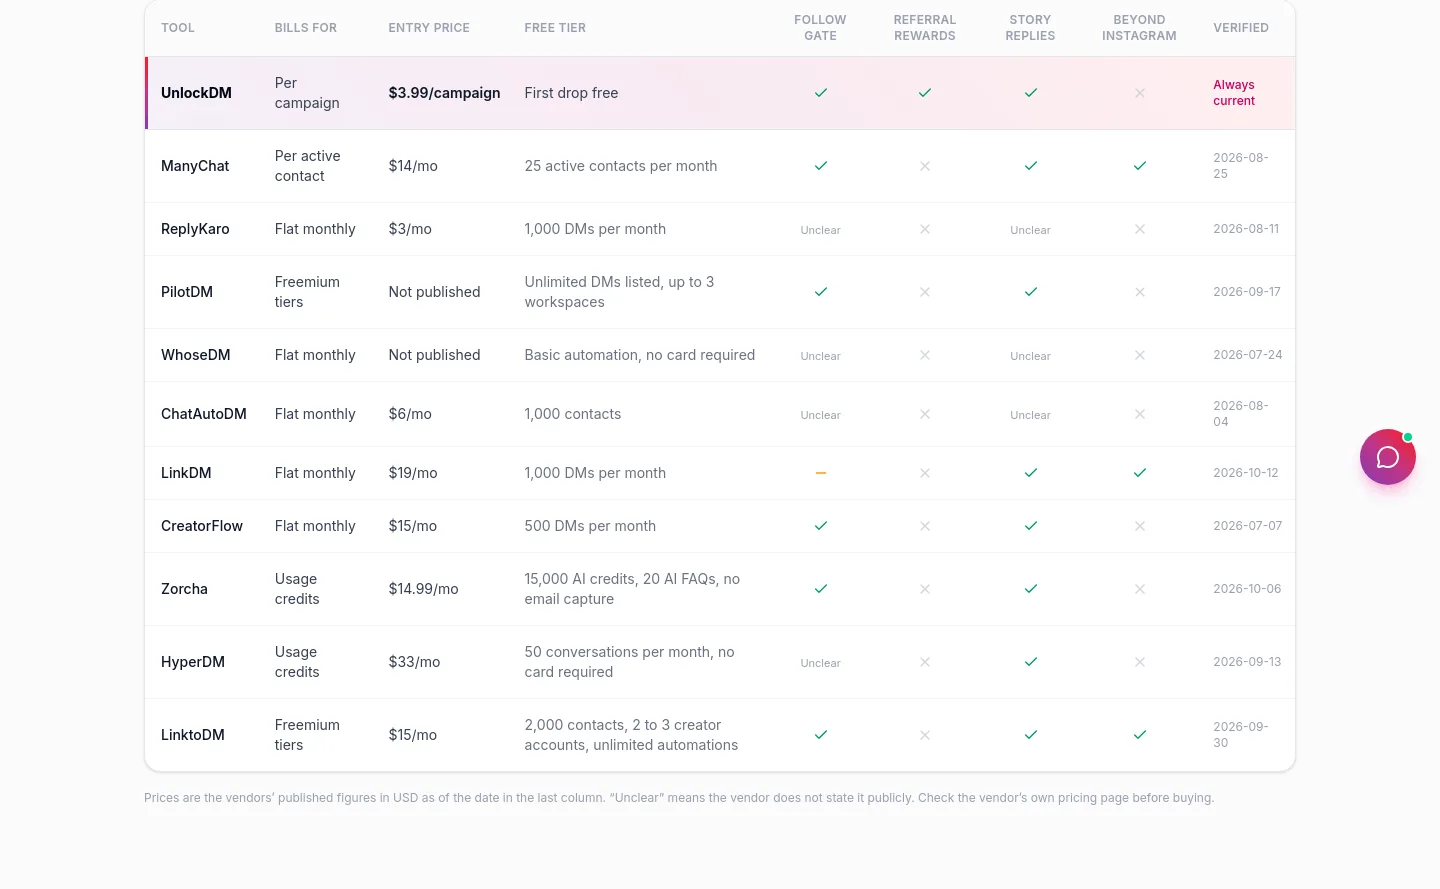Click PilotDM's Story Replies checkmark
The height and width of the screenshot is (889, 1440).
pyautogui.click(x=1031, y=292)
